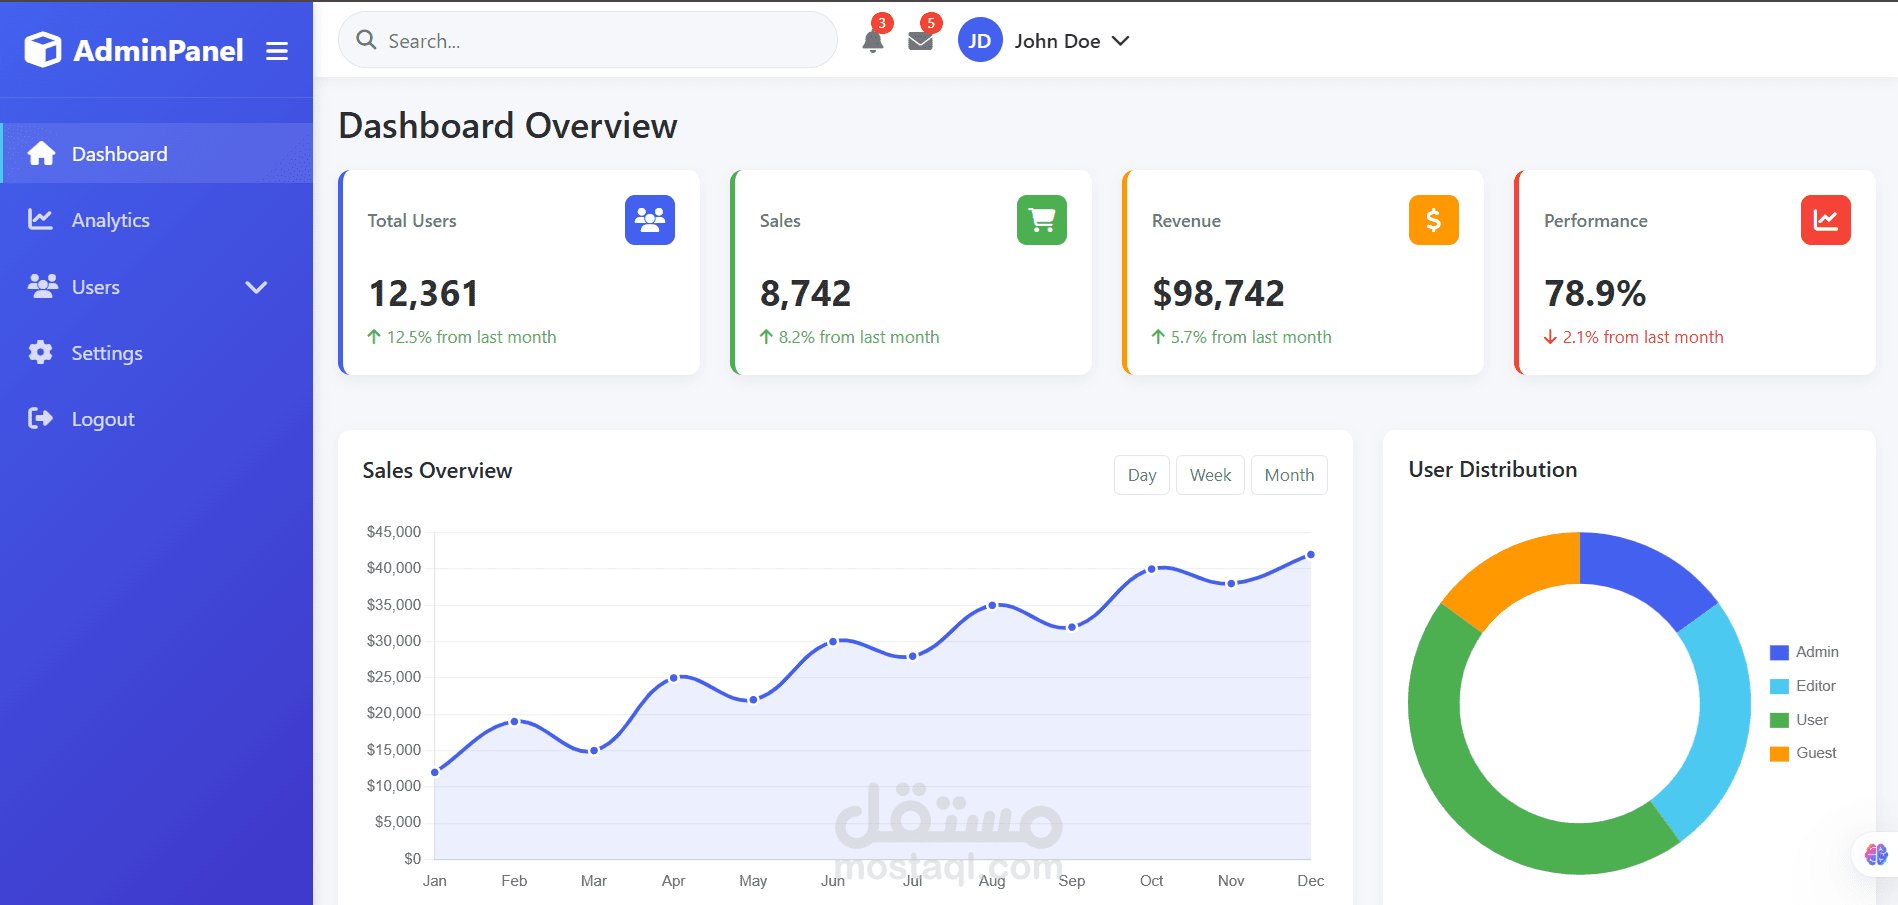This screenshot has width=1898, height=905.
Task: Click the Dashboard home icon
Action: coord(41,153)
